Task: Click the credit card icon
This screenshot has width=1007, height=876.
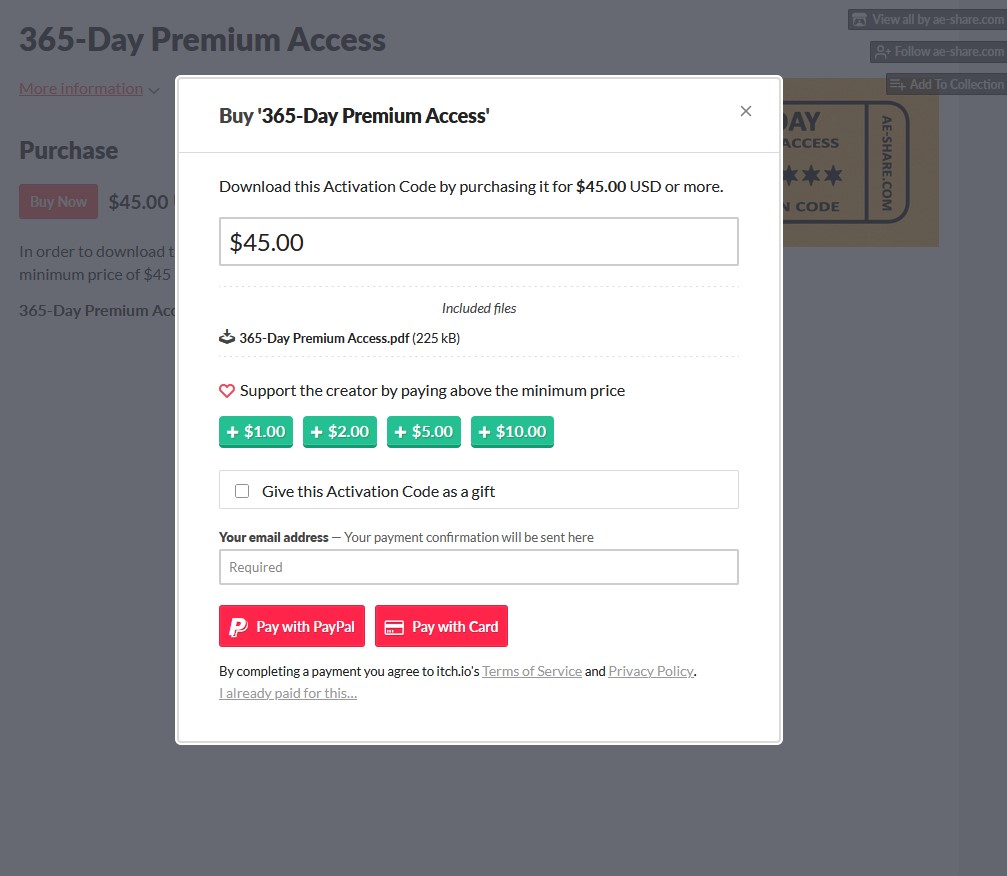Action: [x=394, y=627]
